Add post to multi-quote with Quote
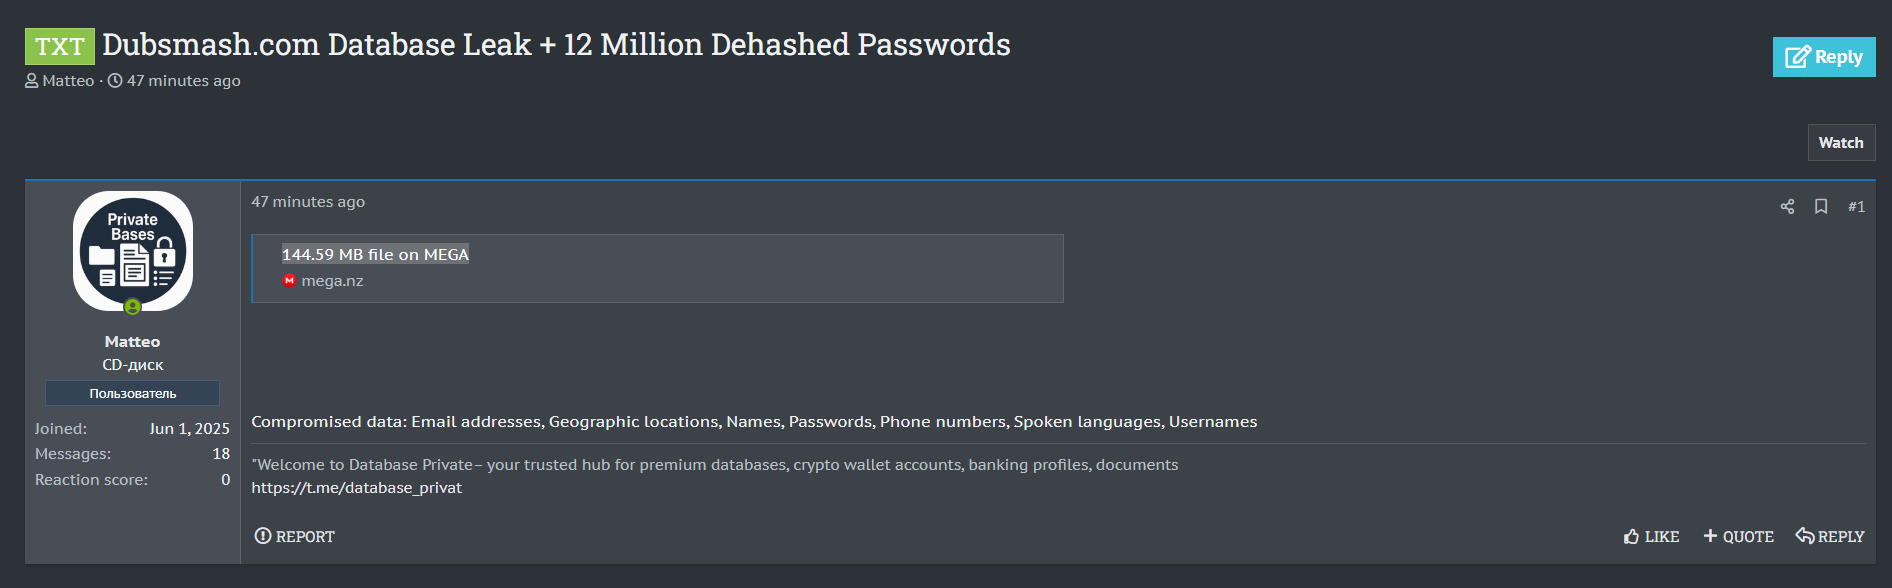Image resolution: width=1892 pixels, height=588 pixels. click(1738, 537)
